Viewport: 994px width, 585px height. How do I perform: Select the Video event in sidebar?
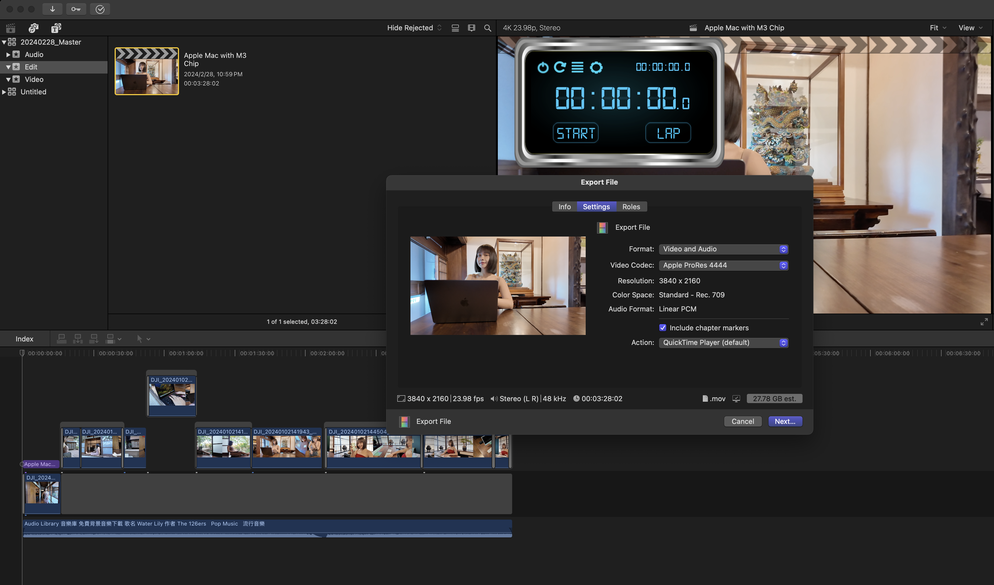tap(54, 79)
